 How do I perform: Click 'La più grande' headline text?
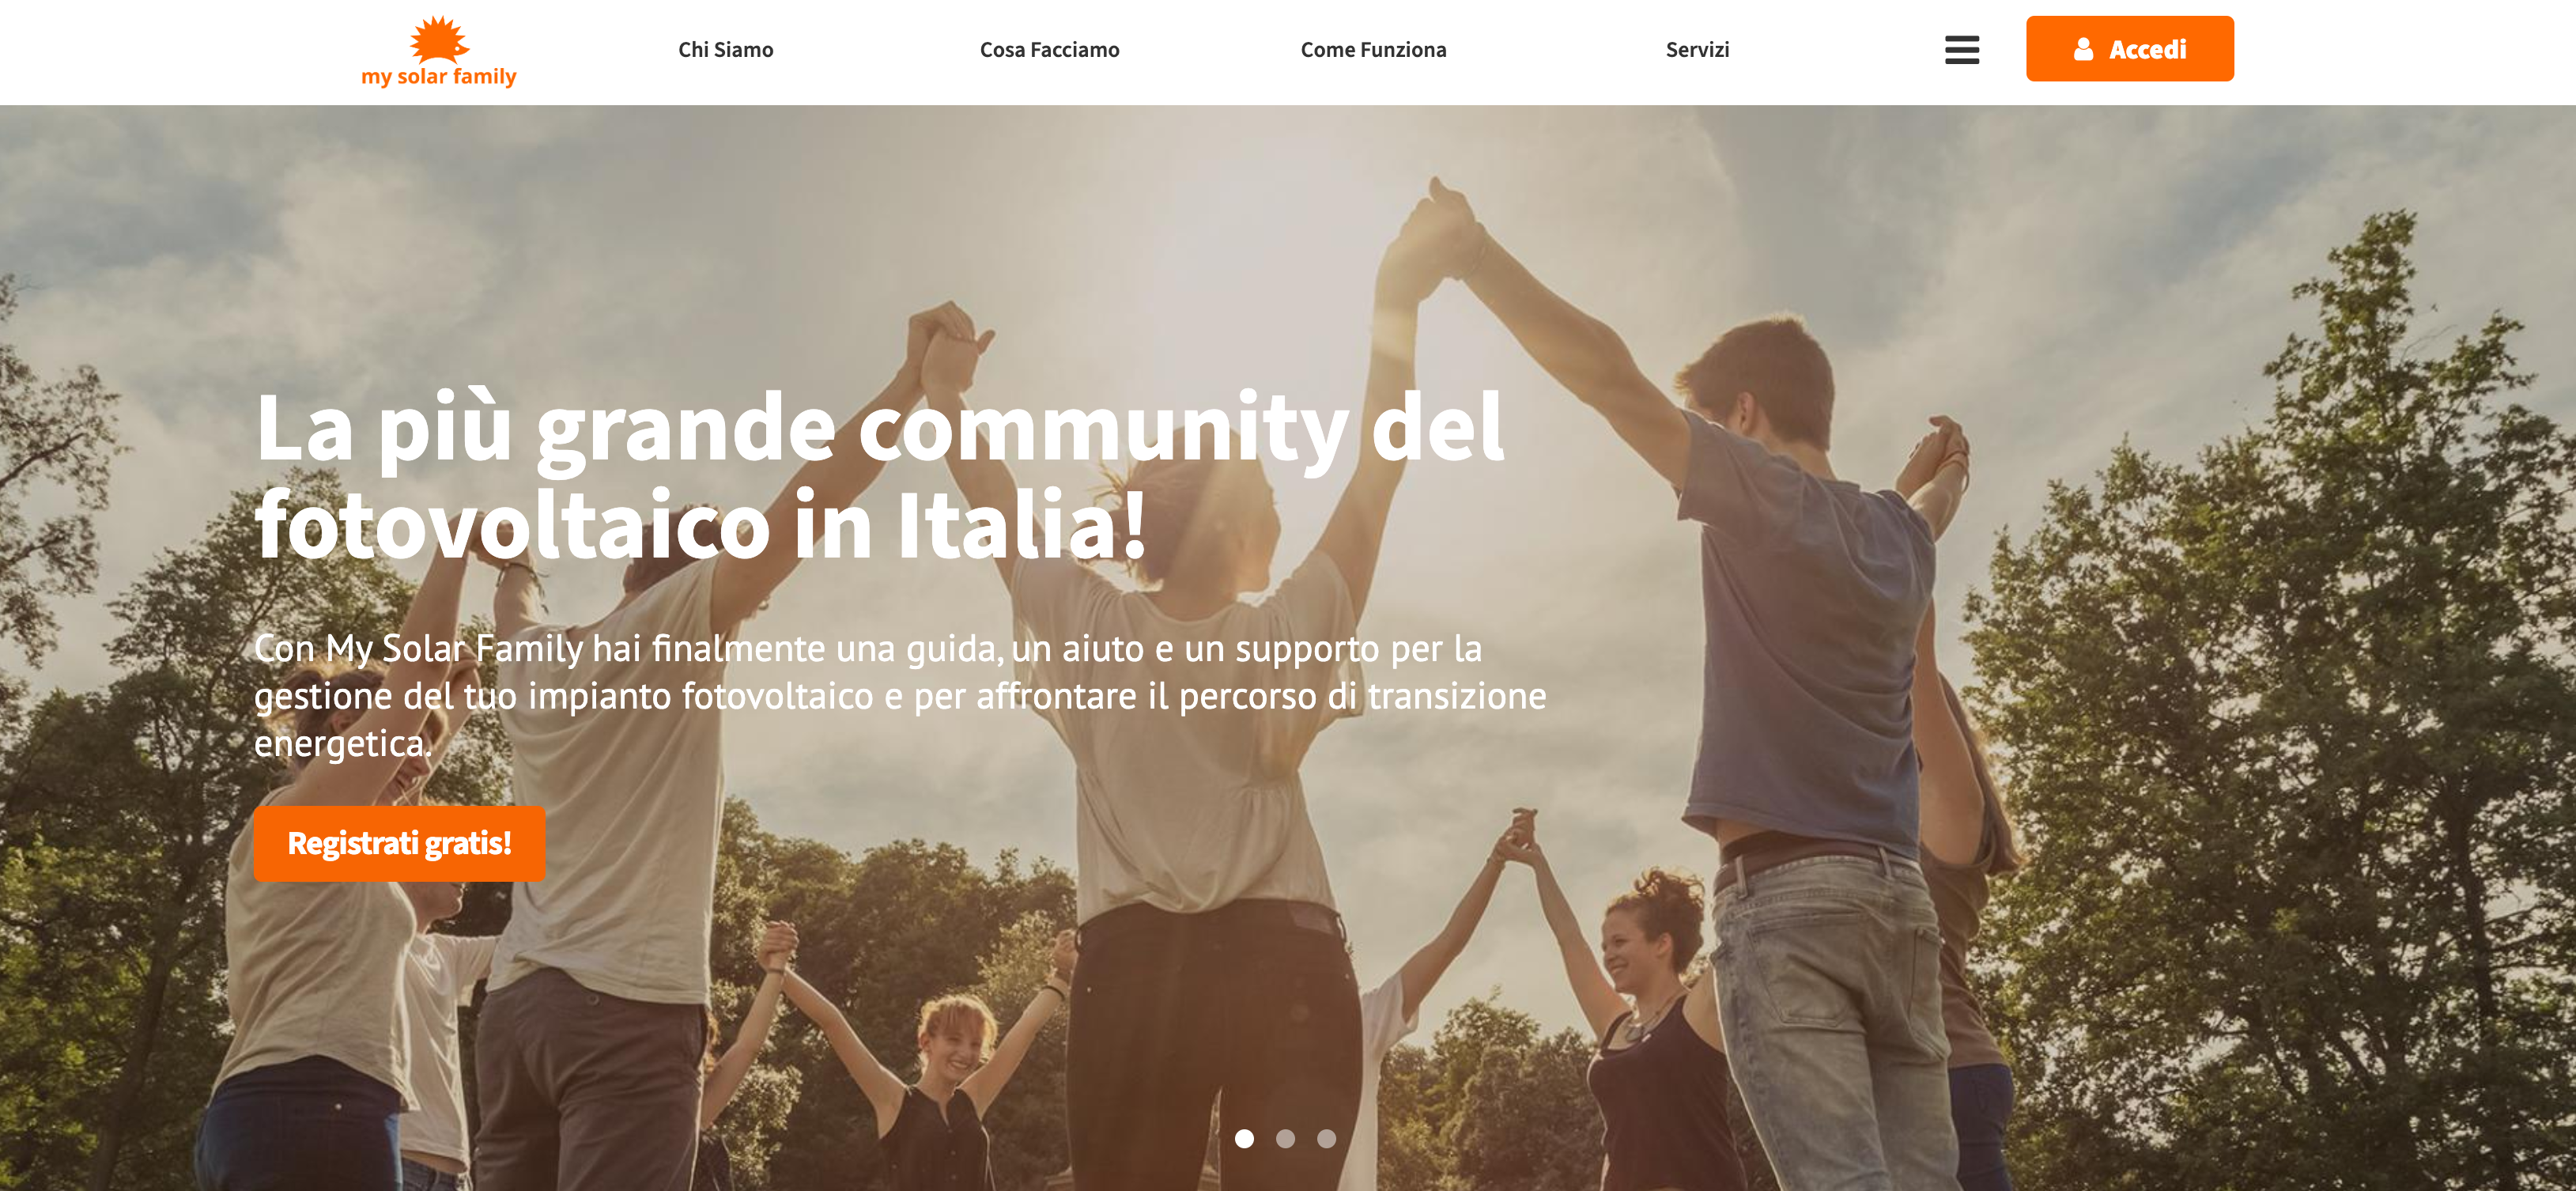[x=545, y=428]
